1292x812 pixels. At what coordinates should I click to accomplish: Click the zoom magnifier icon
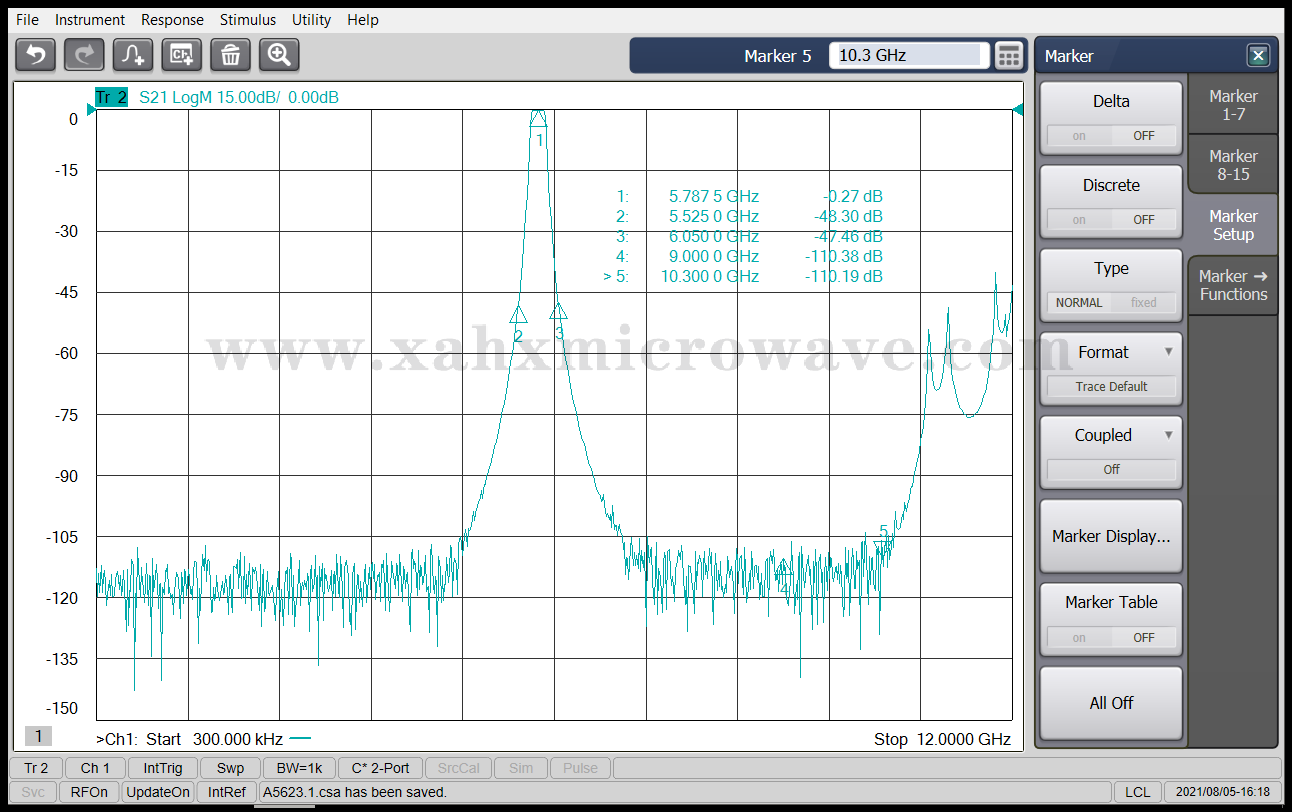[279, 55]
